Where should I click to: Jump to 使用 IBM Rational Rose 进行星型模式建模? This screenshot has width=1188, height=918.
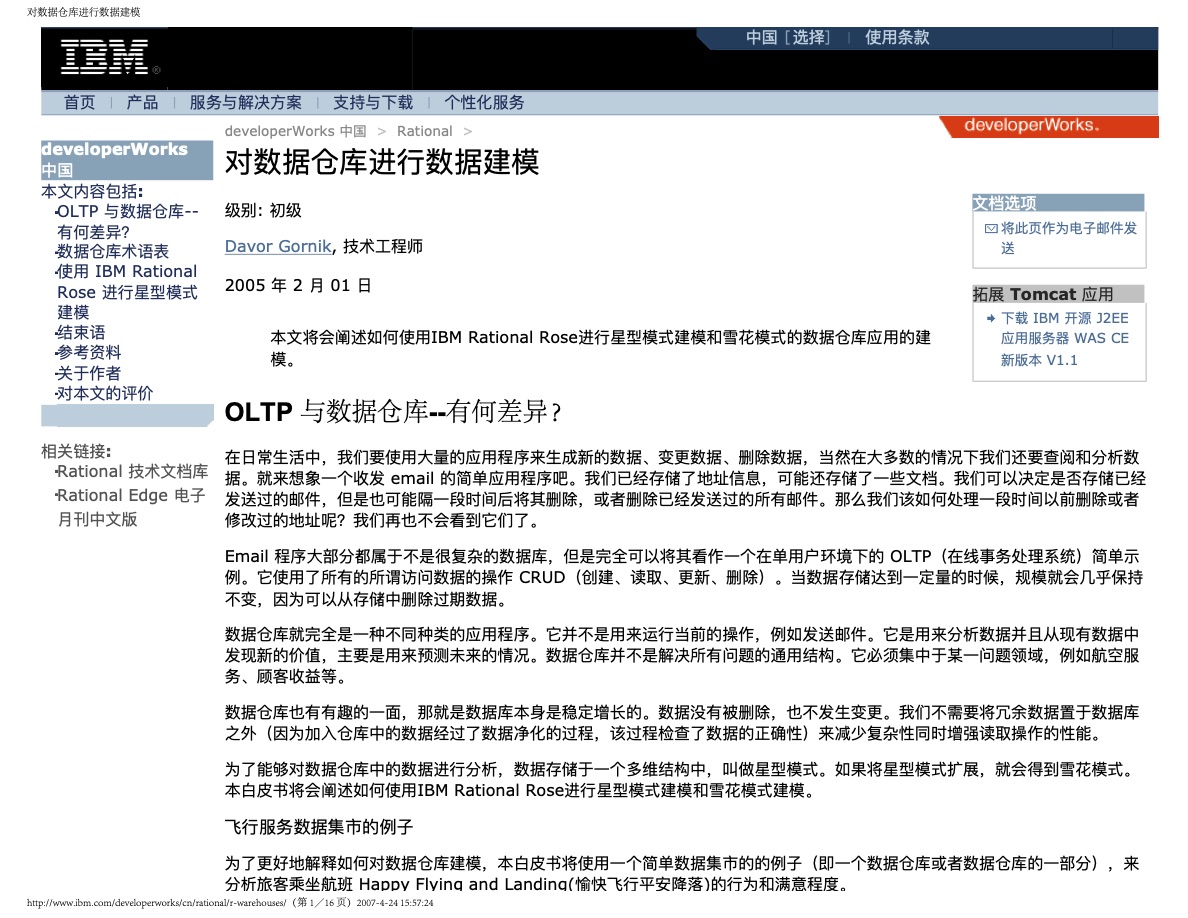point(127,292)
